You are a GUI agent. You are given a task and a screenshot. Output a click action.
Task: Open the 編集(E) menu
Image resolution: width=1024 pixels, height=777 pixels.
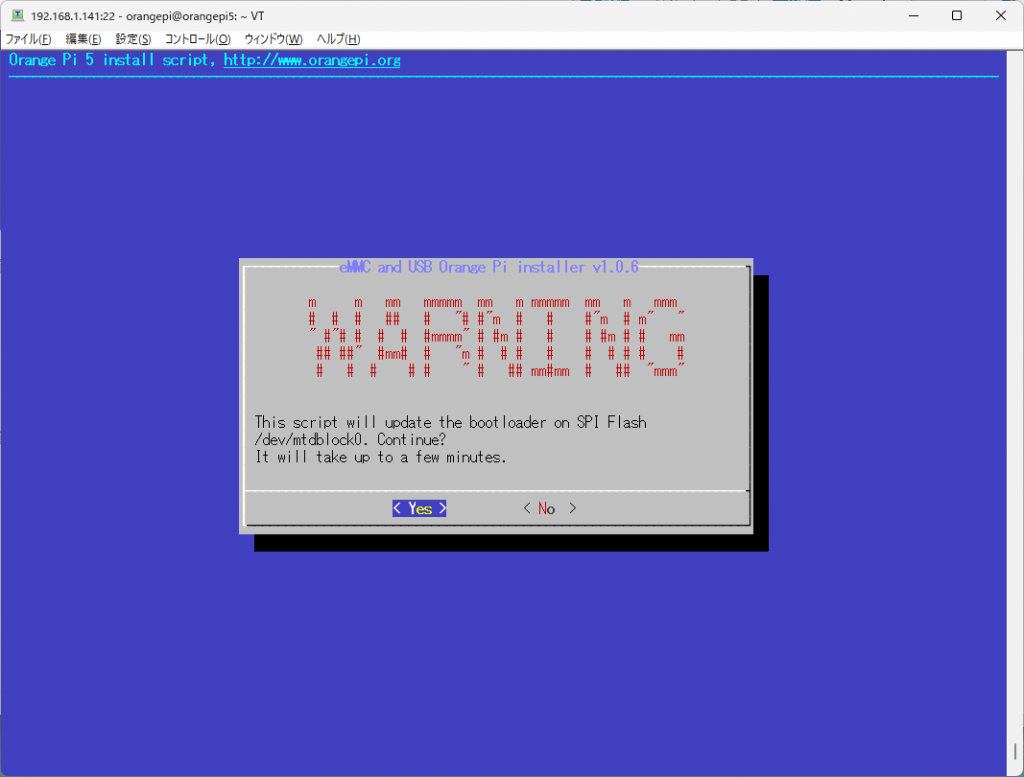pyautogui.click(x=83, y=39)
